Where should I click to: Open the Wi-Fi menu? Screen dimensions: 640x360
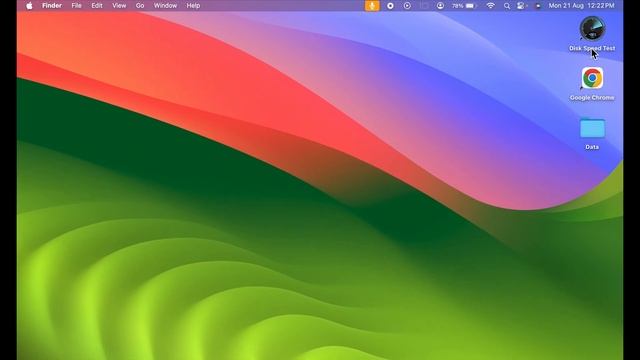[x=491, y=6]
